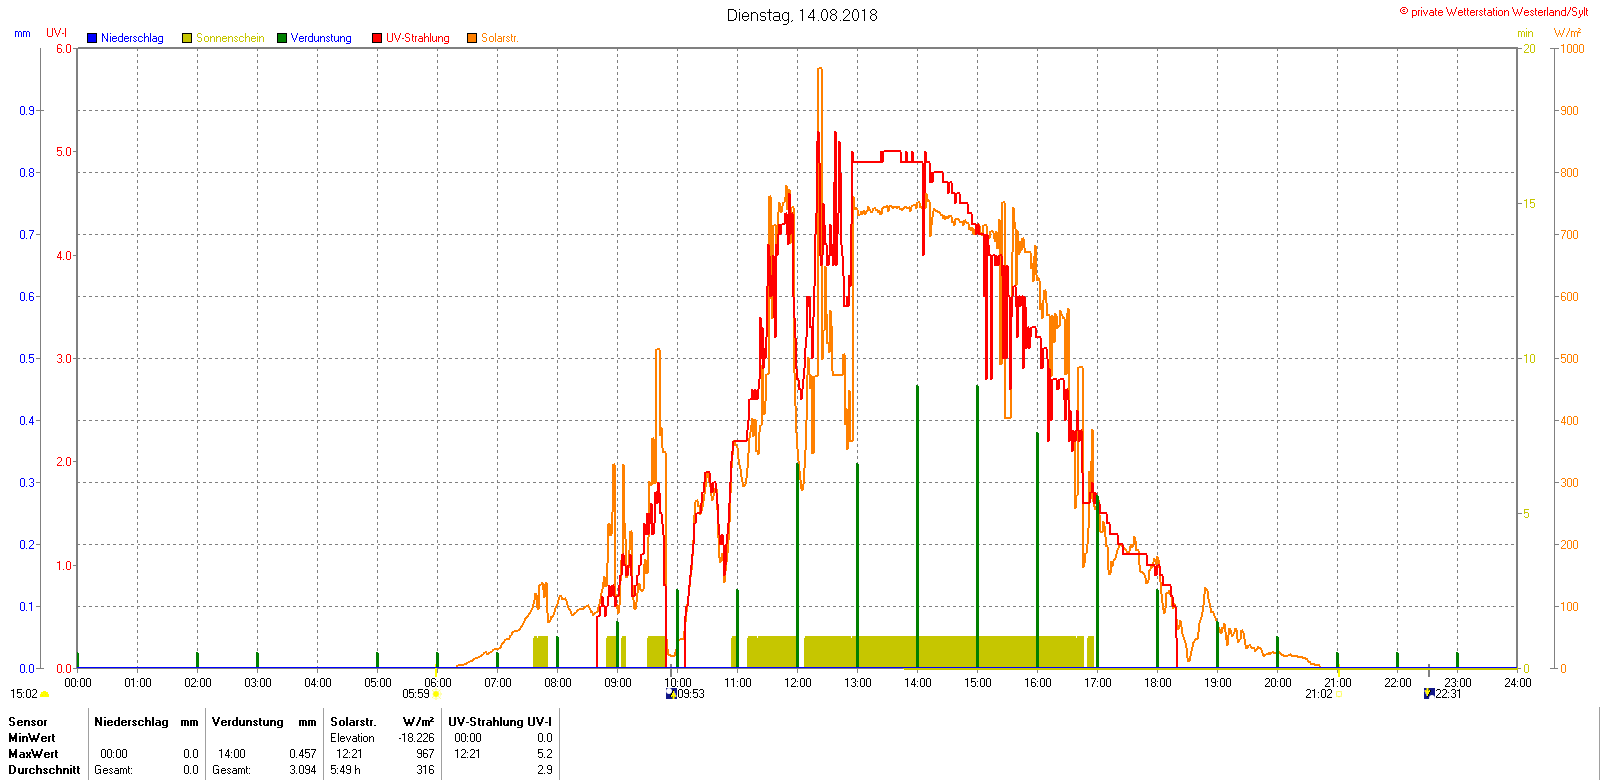Click the Sonnenschein legend label
Image resolution: width=1600 pixels, height=780 pixels.
tap(230, 38)
